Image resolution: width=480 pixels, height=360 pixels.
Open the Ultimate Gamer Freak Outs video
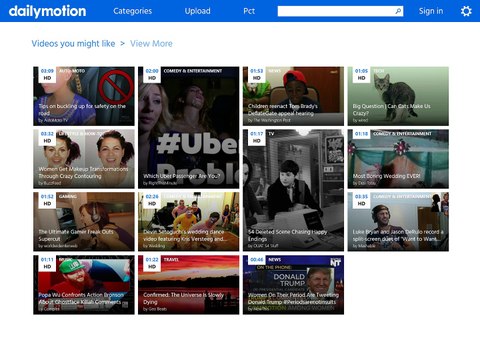pyautogui.click(x=84, y=222)
